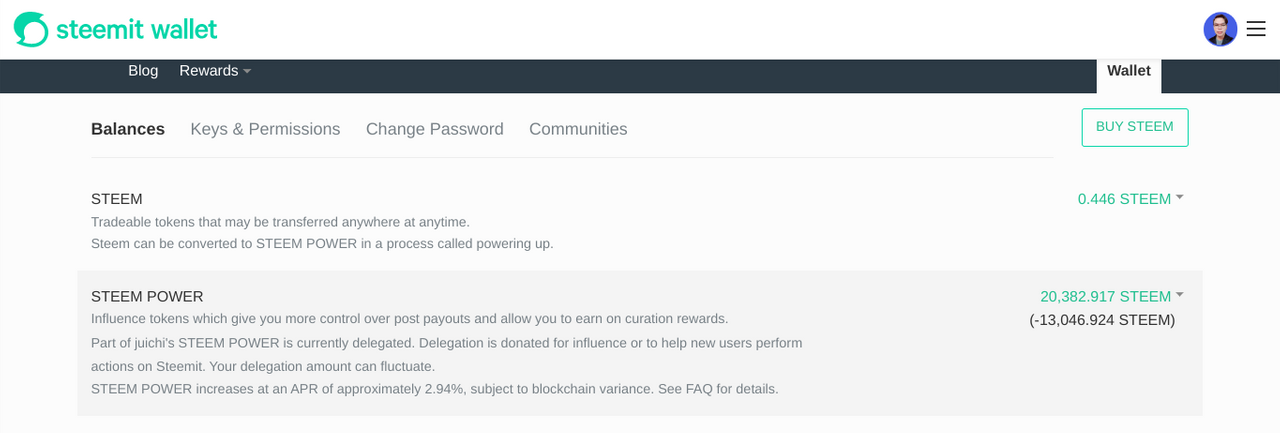Screen dimensions: 1280x433
Task: Open the hamburger menu icon
Action: 1256,29
